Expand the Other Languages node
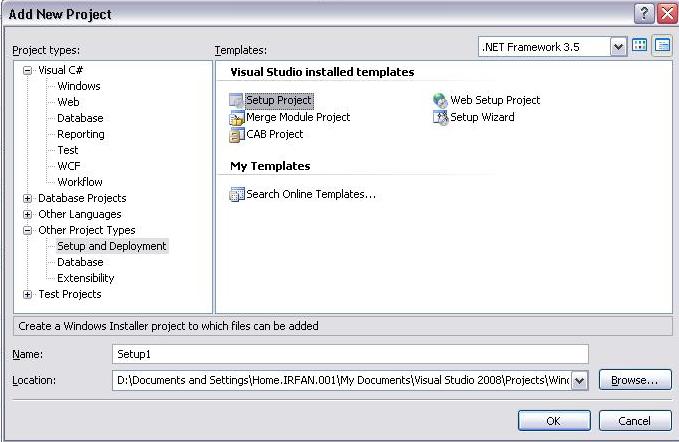 [28, 214]
